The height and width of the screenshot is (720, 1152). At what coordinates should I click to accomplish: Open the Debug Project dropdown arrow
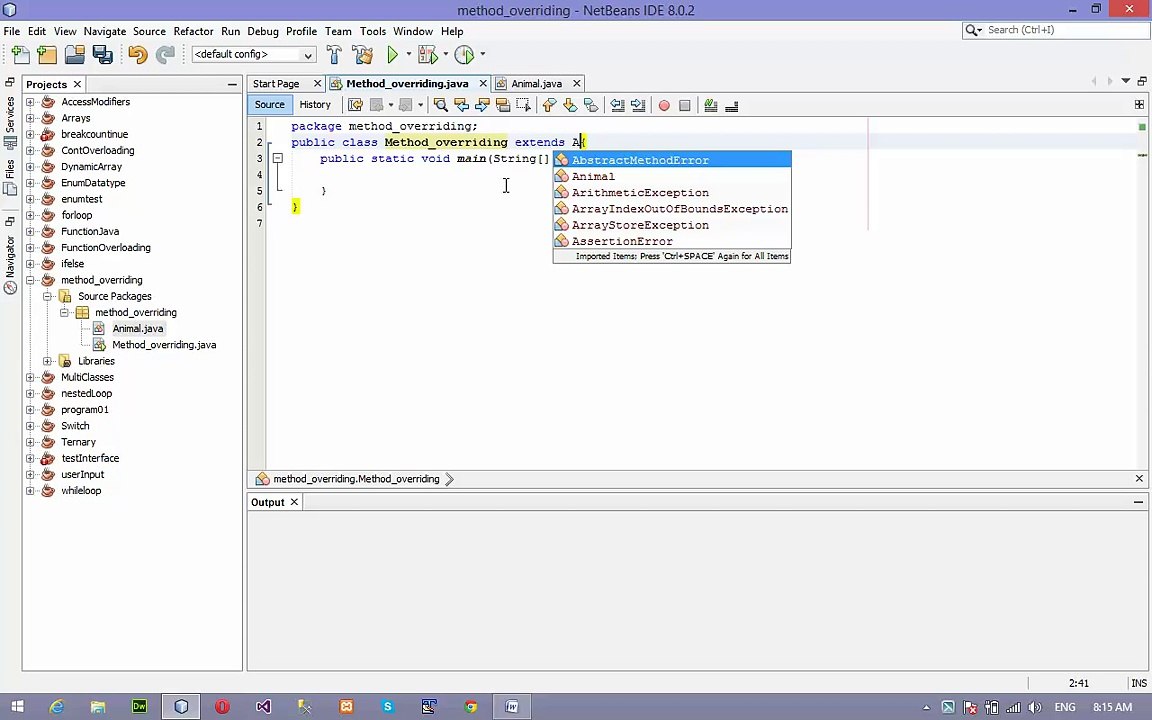coord(445,54)
